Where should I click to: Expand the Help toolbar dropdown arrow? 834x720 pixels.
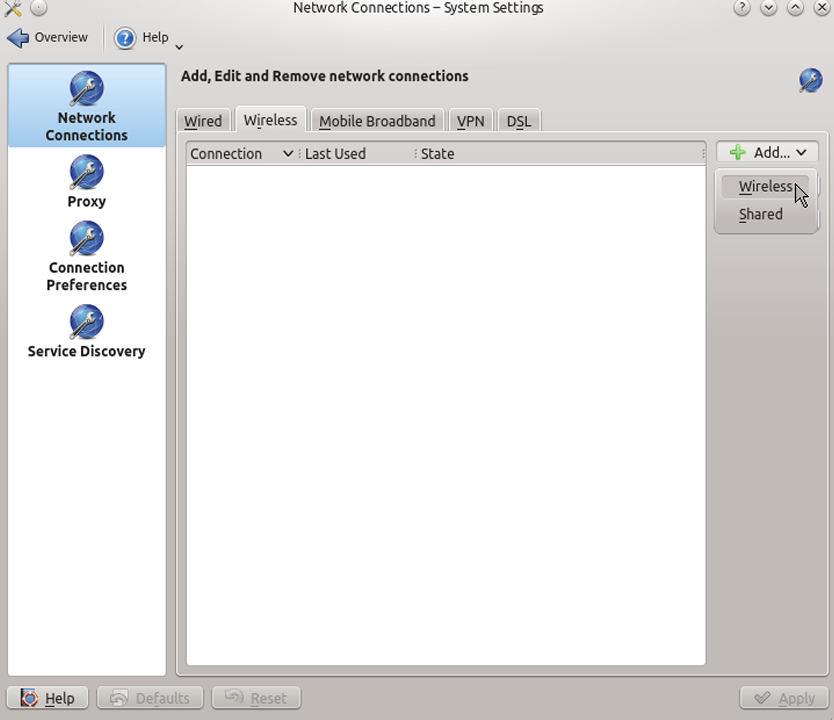click(179, 47)
